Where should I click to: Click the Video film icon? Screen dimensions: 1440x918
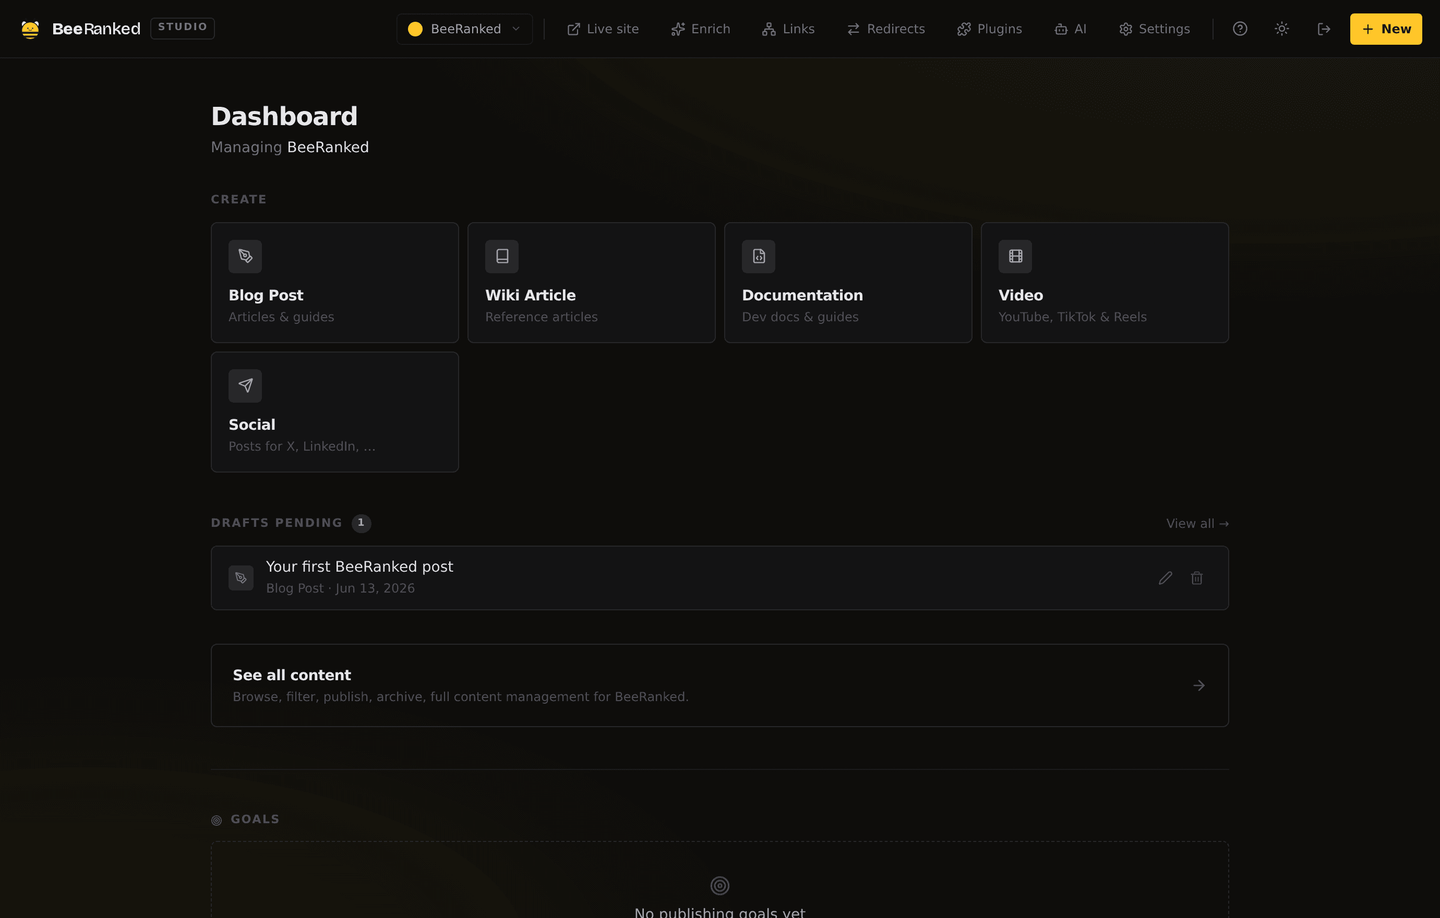pos(1015,256)
